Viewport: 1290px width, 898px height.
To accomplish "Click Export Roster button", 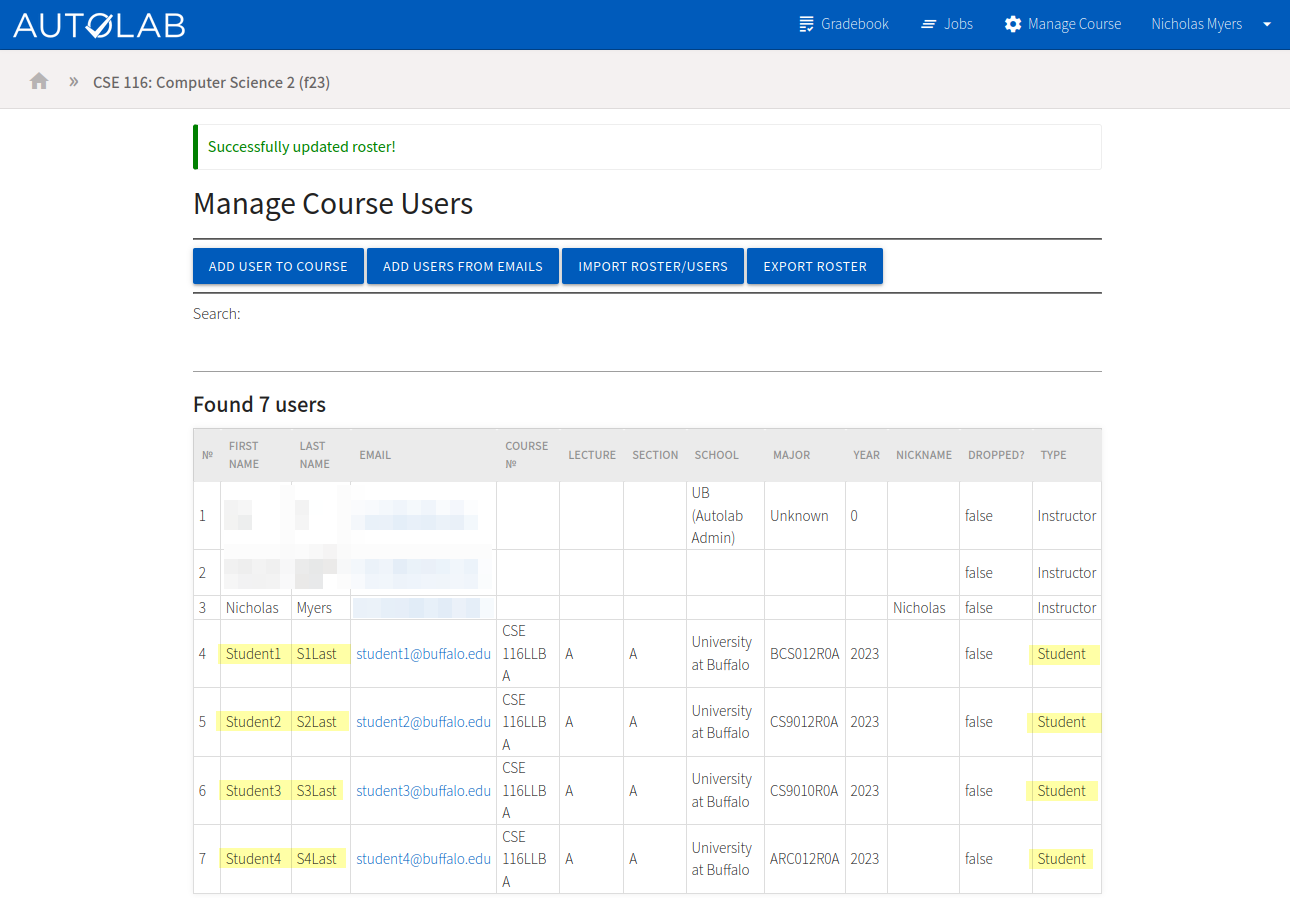I will (815, 266).
